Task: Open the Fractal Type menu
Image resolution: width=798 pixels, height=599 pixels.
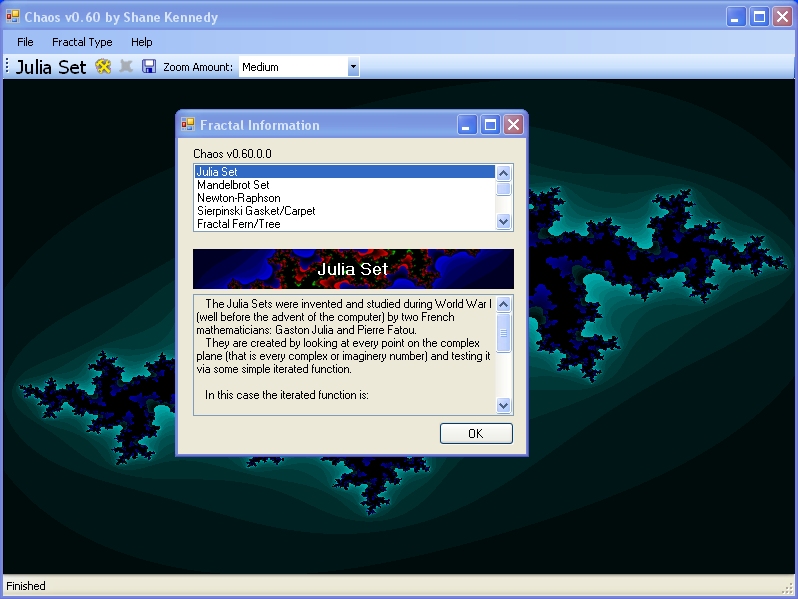Action: (82, 42)
